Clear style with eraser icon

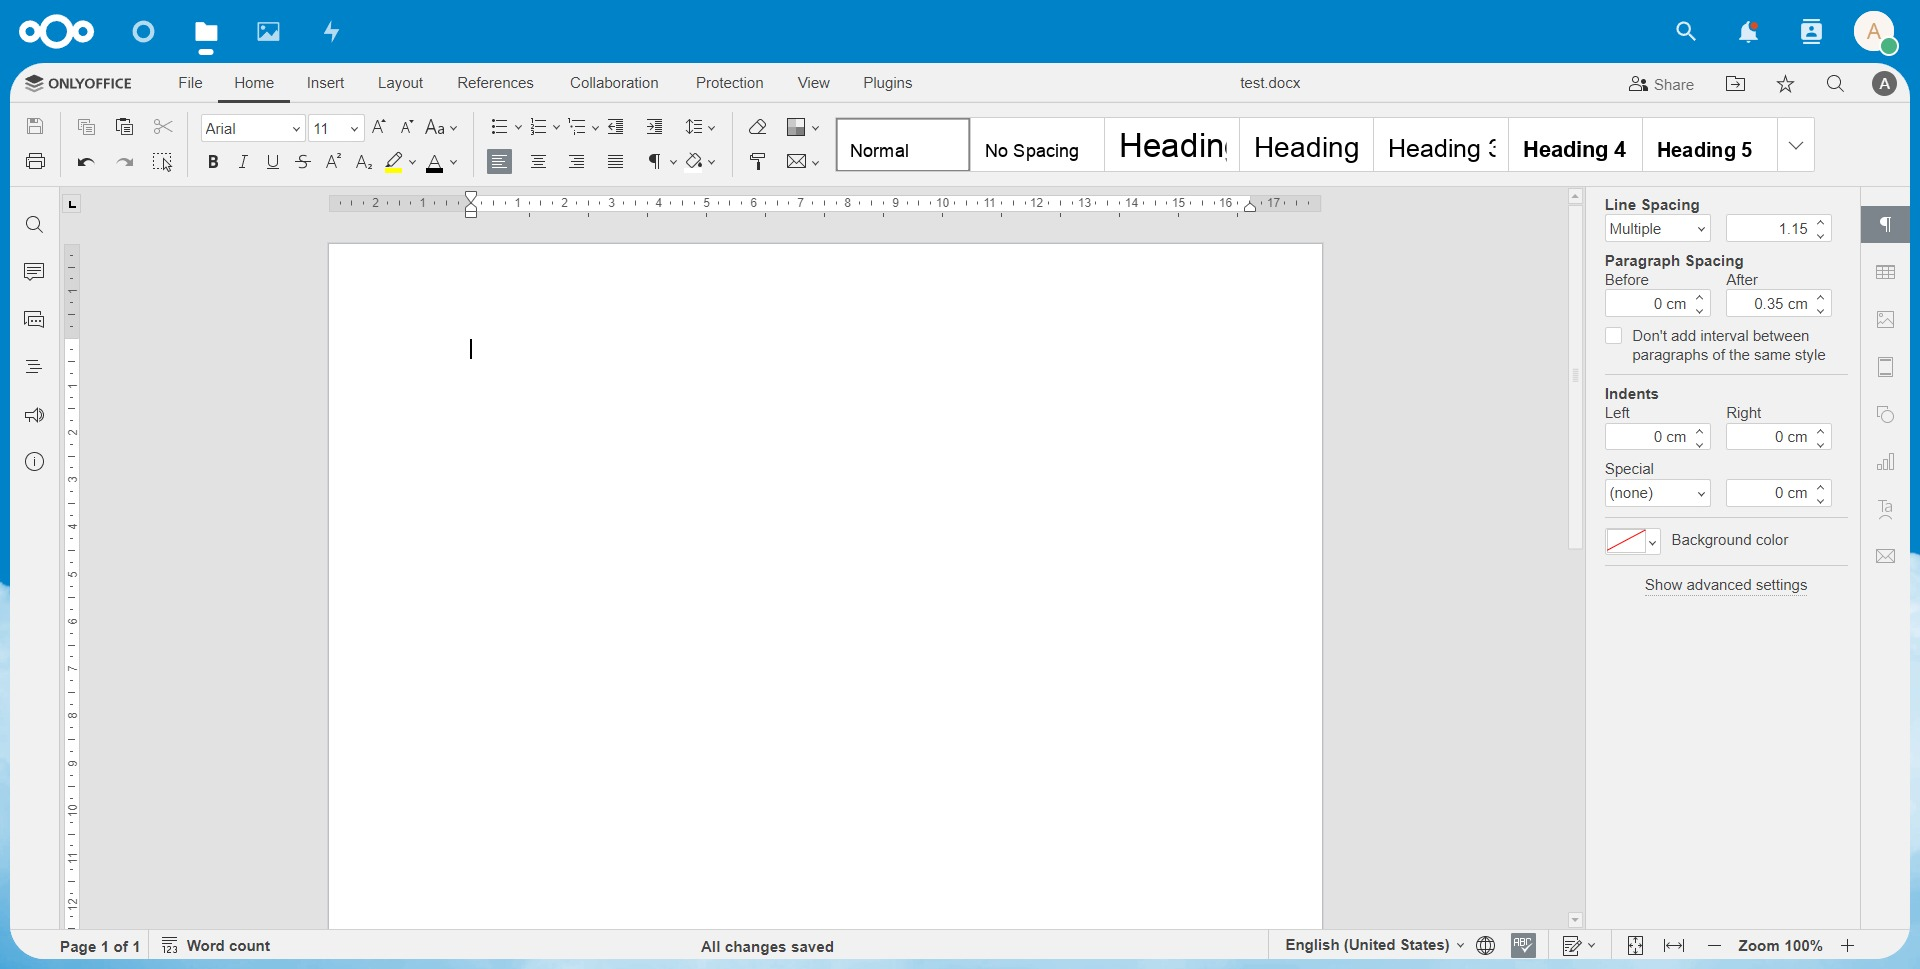757,127
